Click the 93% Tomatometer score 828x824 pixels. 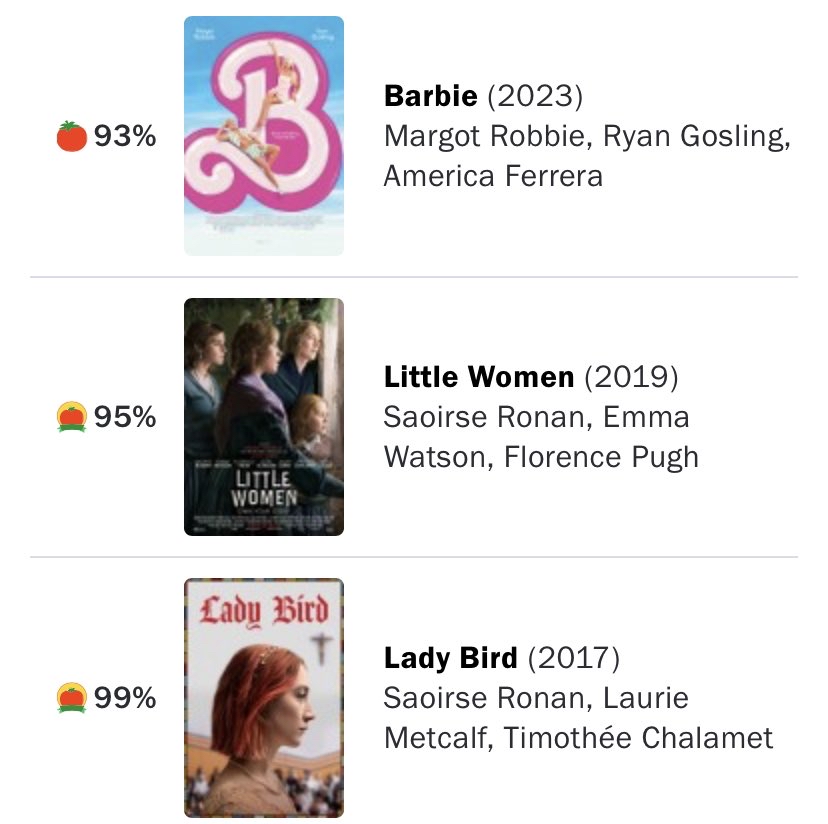coord(125,136)
